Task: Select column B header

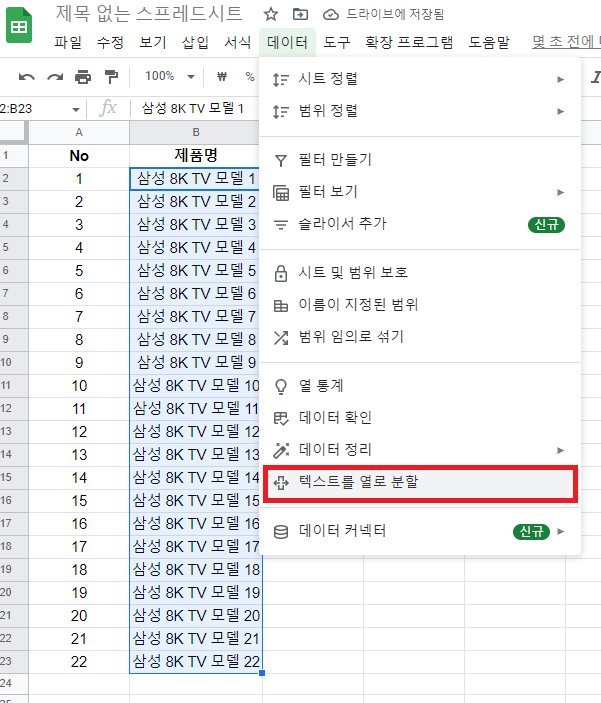Action: point(196,133)
